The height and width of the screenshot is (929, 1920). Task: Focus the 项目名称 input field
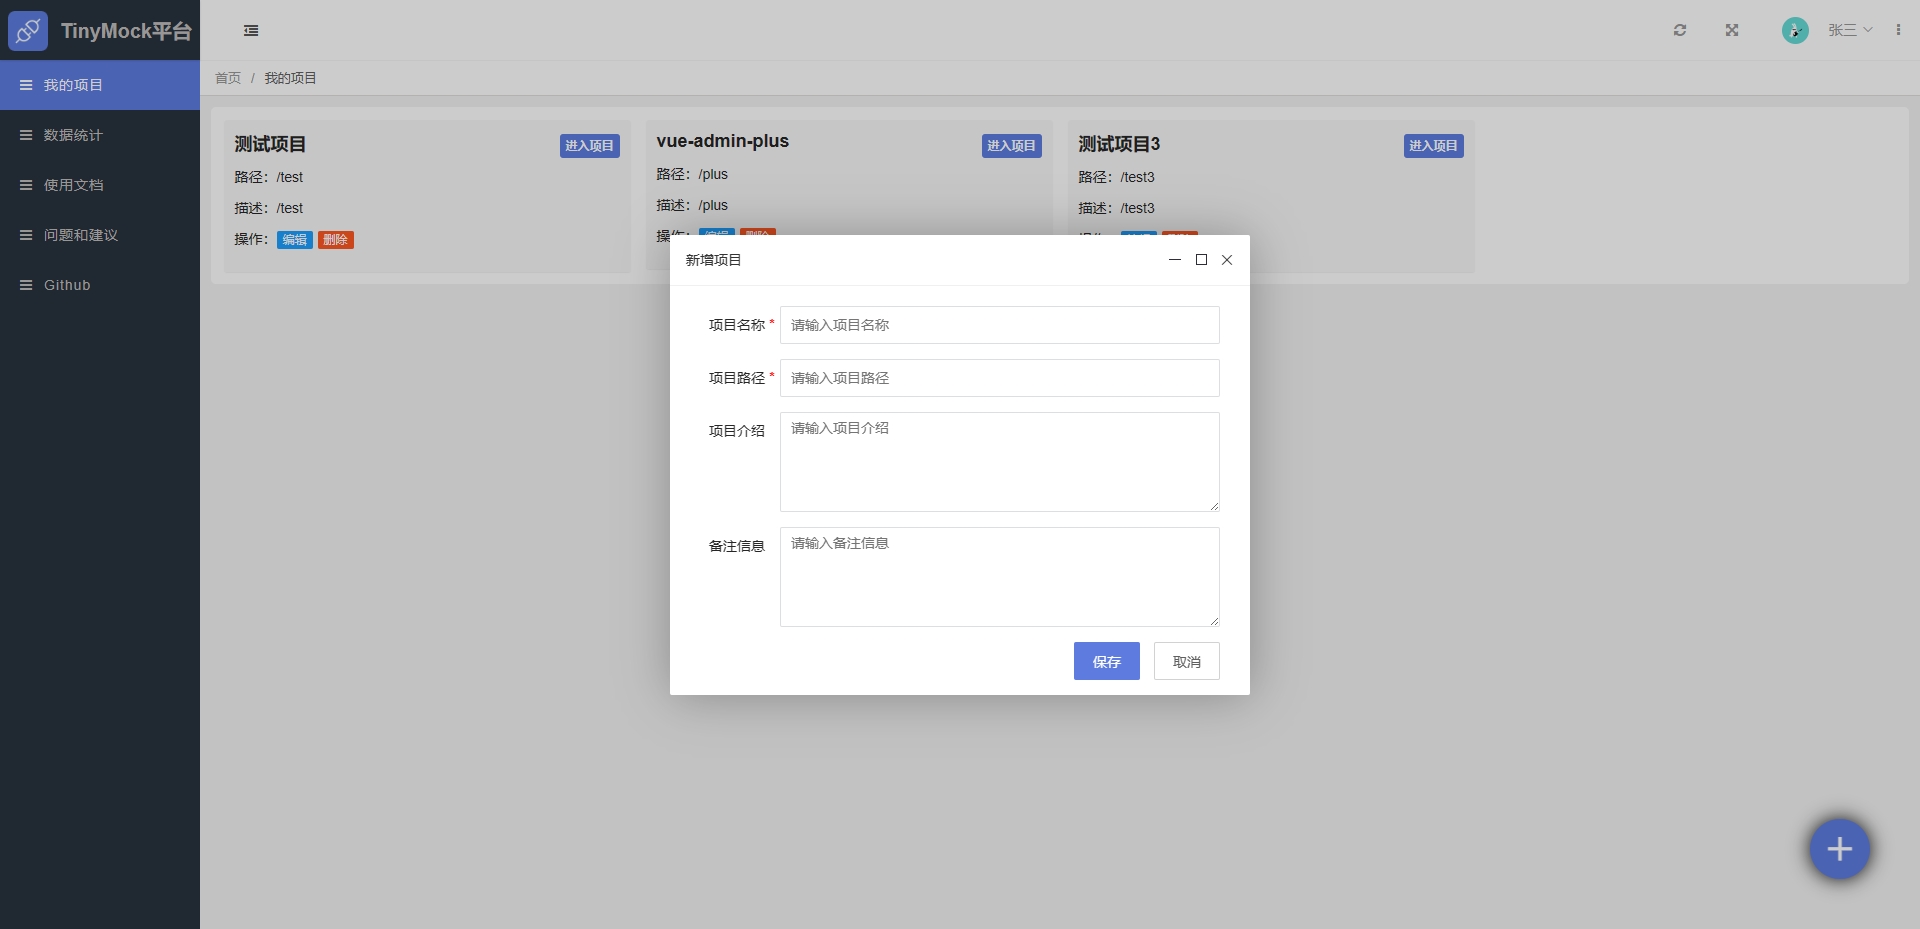tap(1000, 325)
